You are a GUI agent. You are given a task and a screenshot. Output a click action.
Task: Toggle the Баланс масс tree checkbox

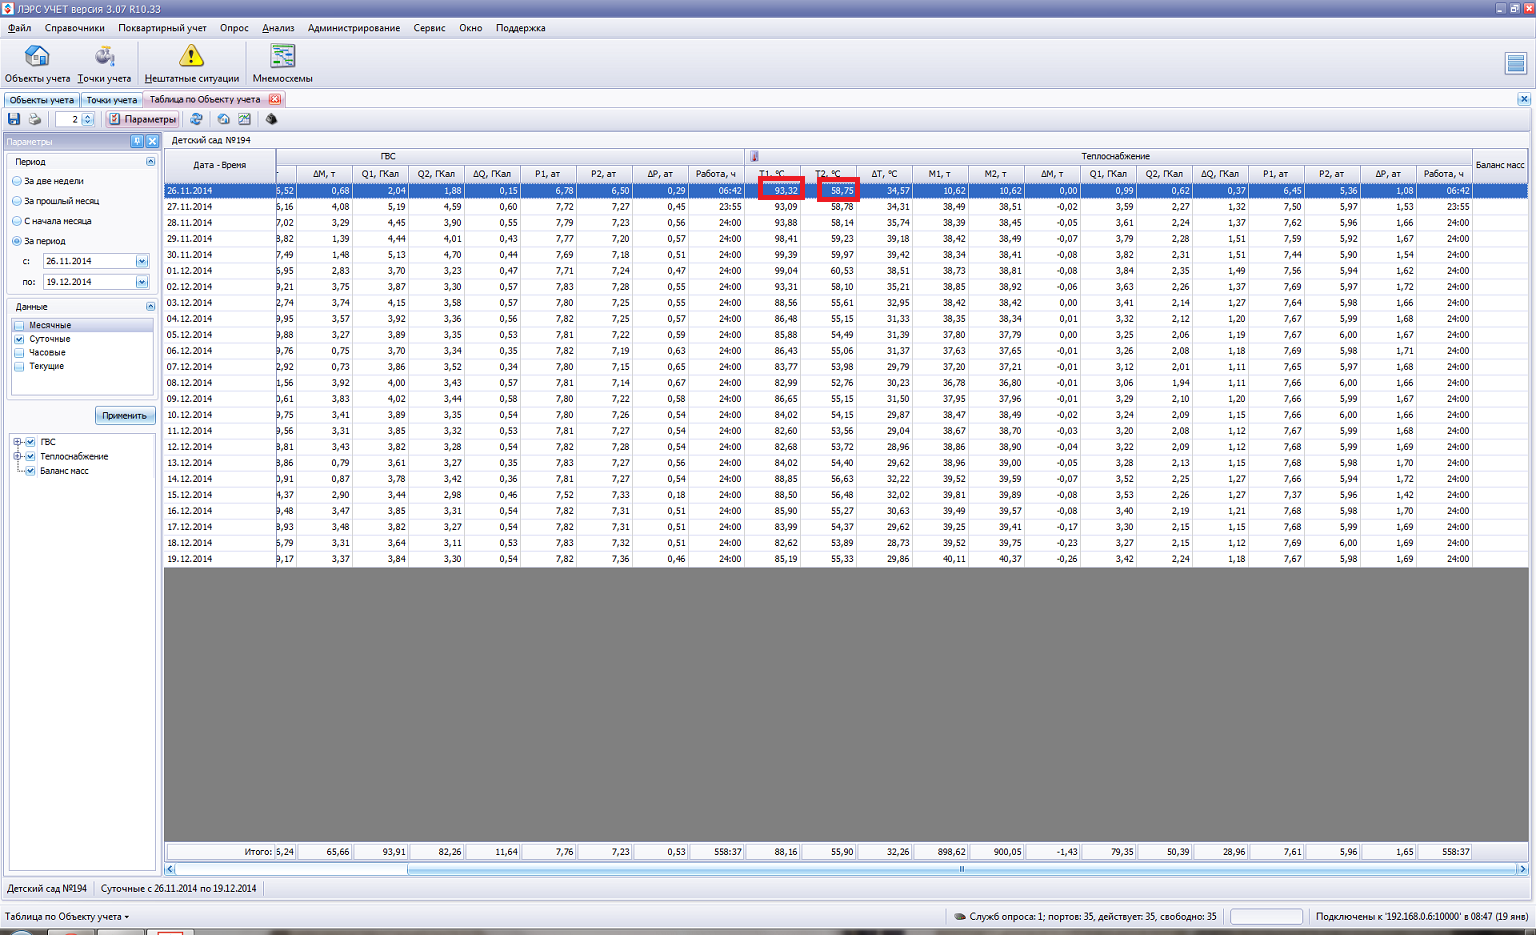30,471
